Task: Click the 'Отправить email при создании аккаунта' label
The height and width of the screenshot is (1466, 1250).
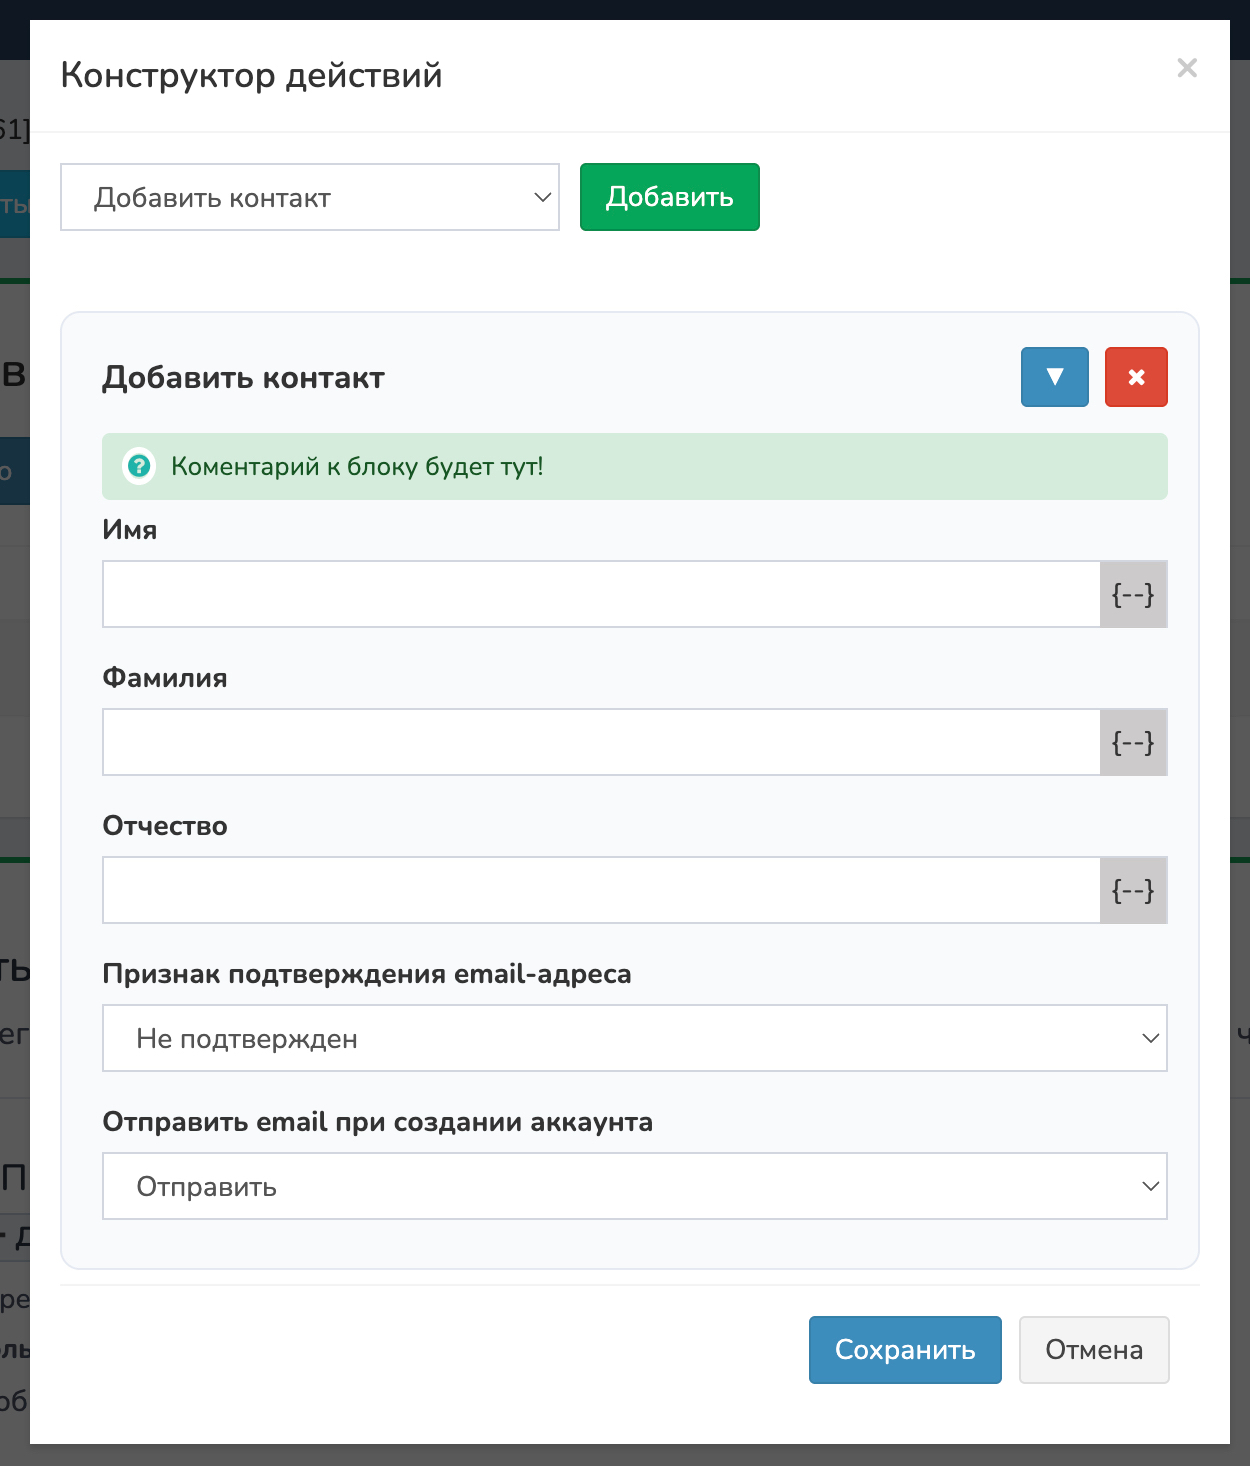Action: point(378,1122)
